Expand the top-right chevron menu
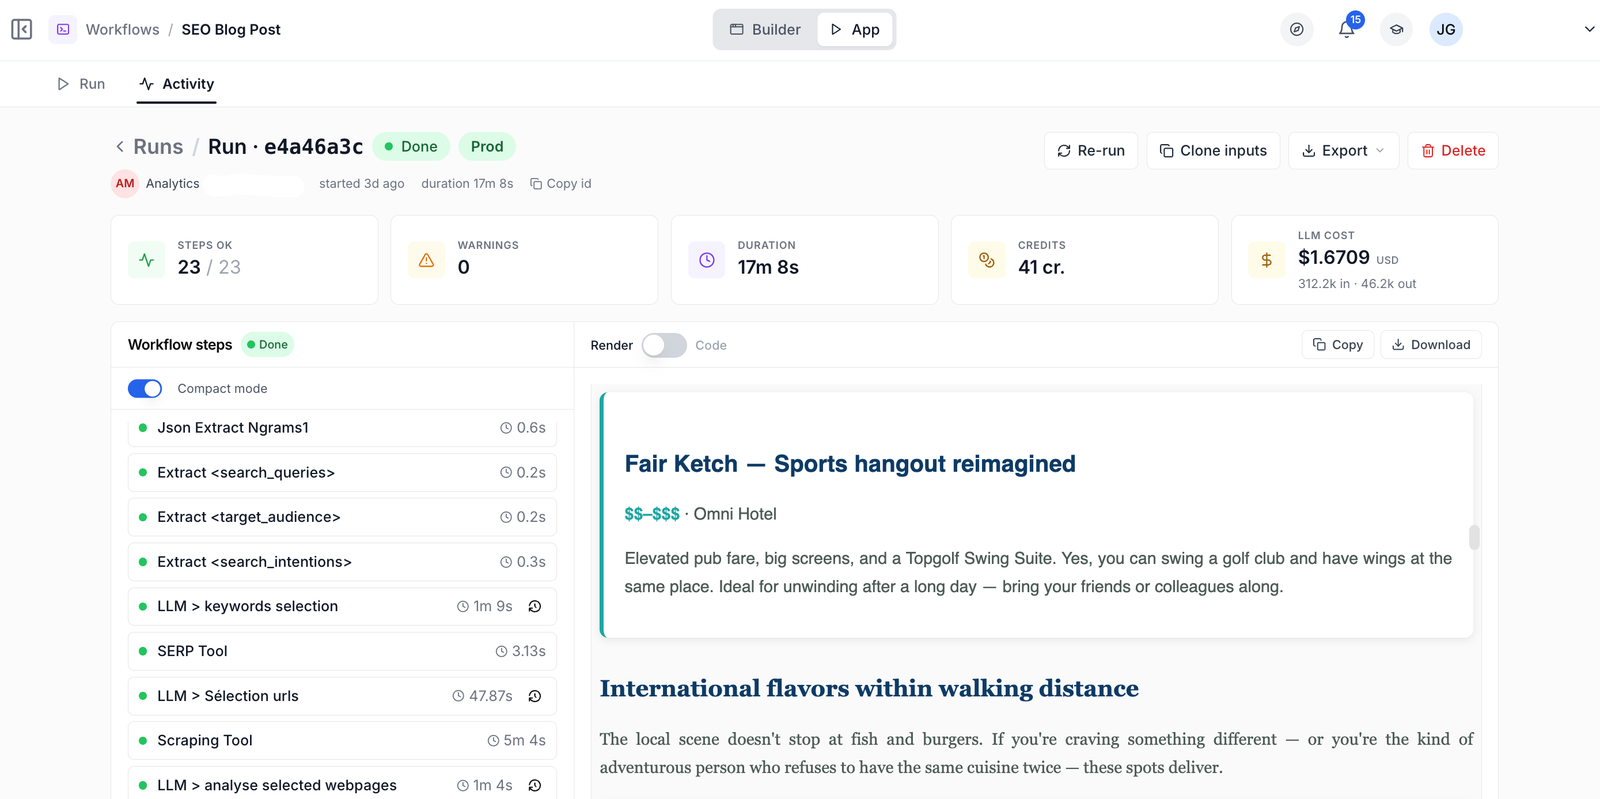Viewport: 1600px width, 799px height. 1589,29
